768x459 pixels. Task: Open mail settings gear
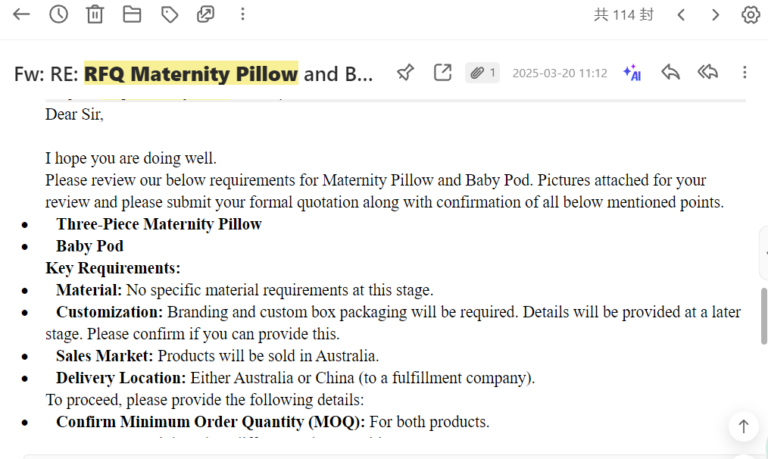coord(750,14)
